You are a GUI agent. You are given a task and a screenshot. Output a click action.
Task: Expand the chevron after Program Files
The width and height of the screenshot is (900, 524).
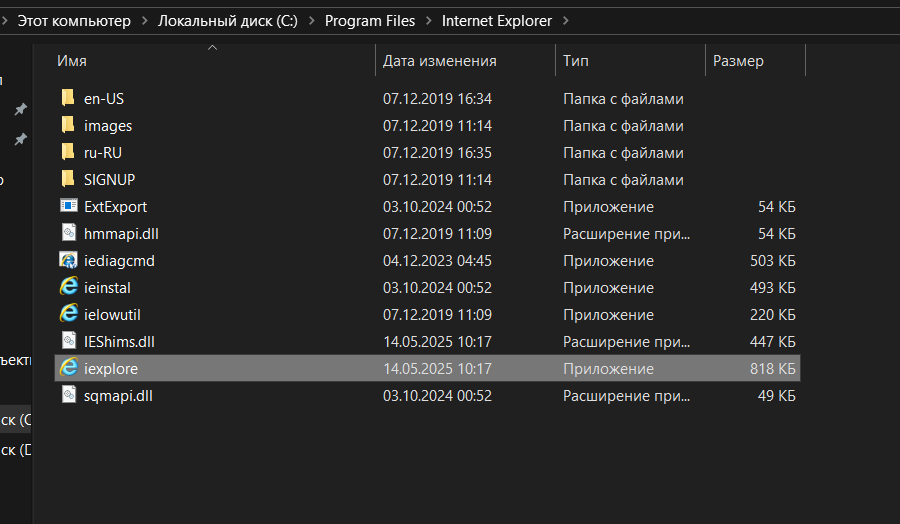429,21
